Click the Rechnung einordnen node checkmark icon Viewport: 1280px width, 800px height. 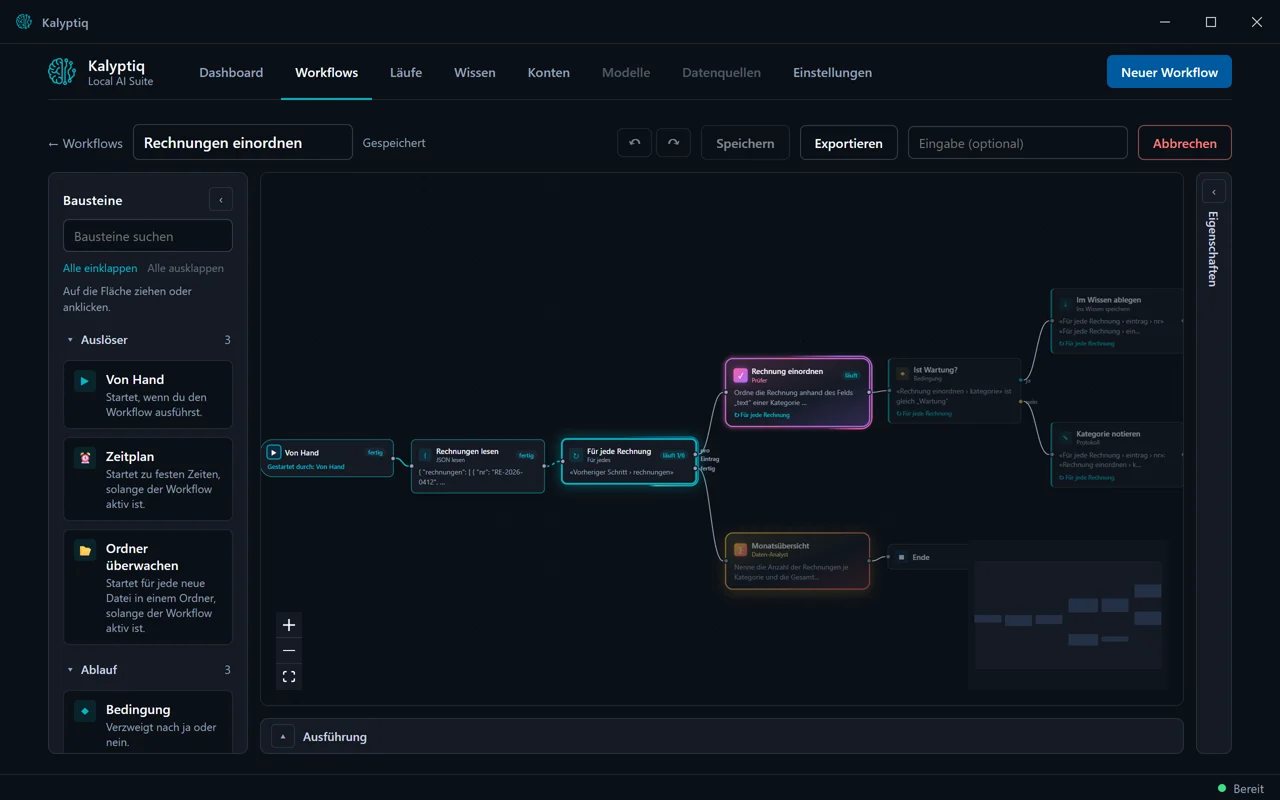[740, 376]
